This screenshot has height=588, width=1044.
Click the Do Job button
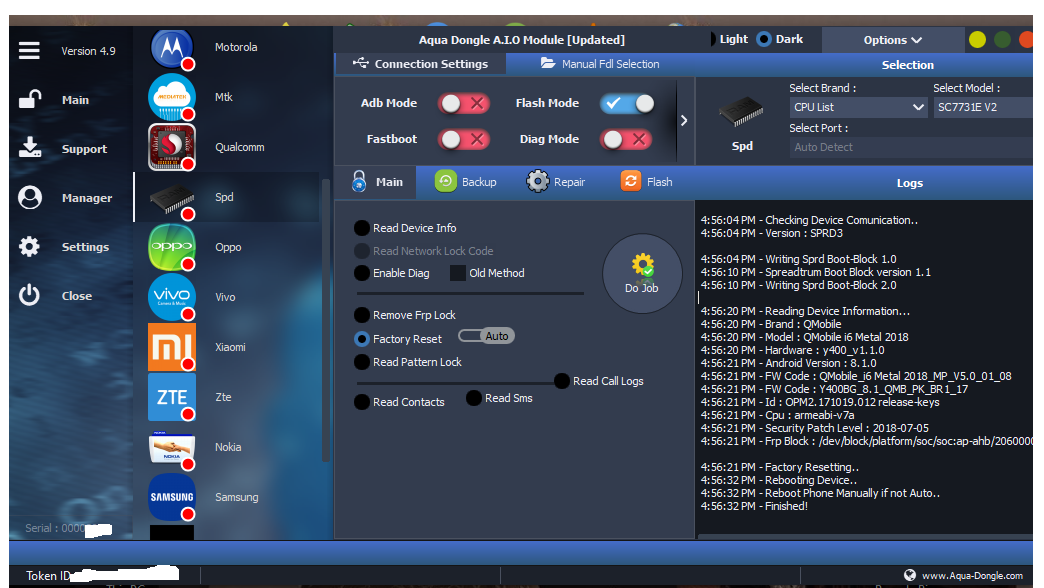[x=642, y=273]
